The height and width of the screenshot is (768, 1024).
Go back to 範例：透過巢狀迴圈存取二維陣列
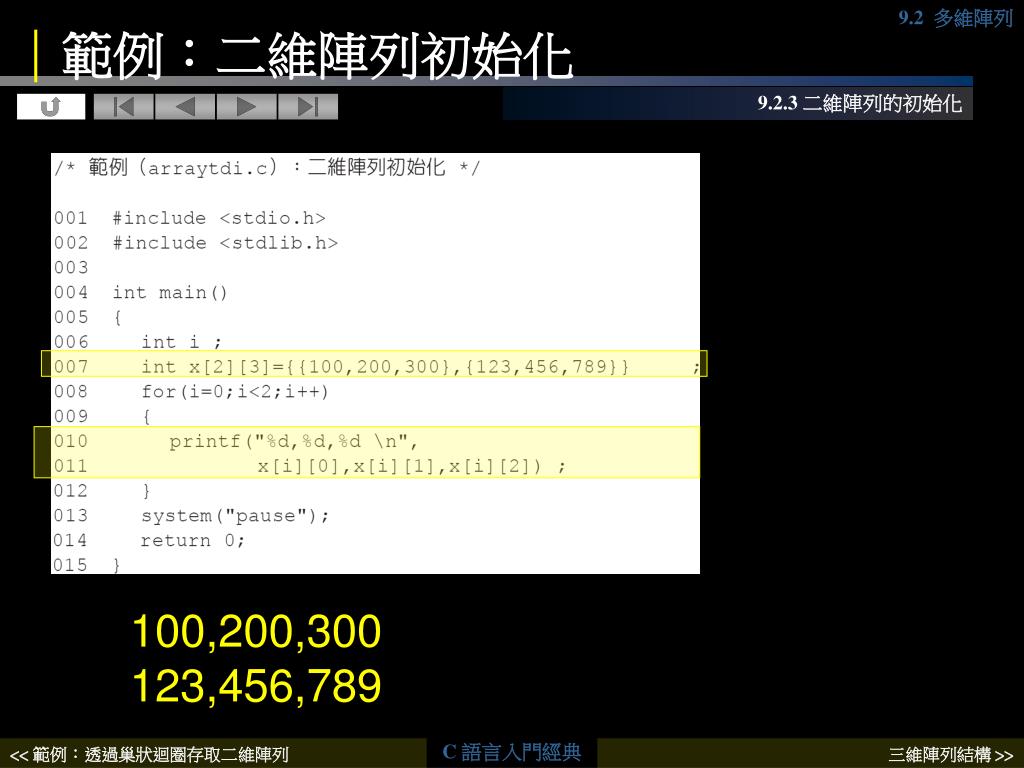pos(149,755)
